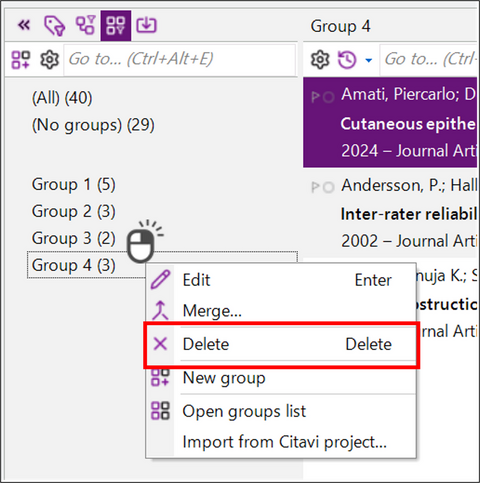Open reference list settings gear
The image size is (480, 483).
tap(320, 60)
